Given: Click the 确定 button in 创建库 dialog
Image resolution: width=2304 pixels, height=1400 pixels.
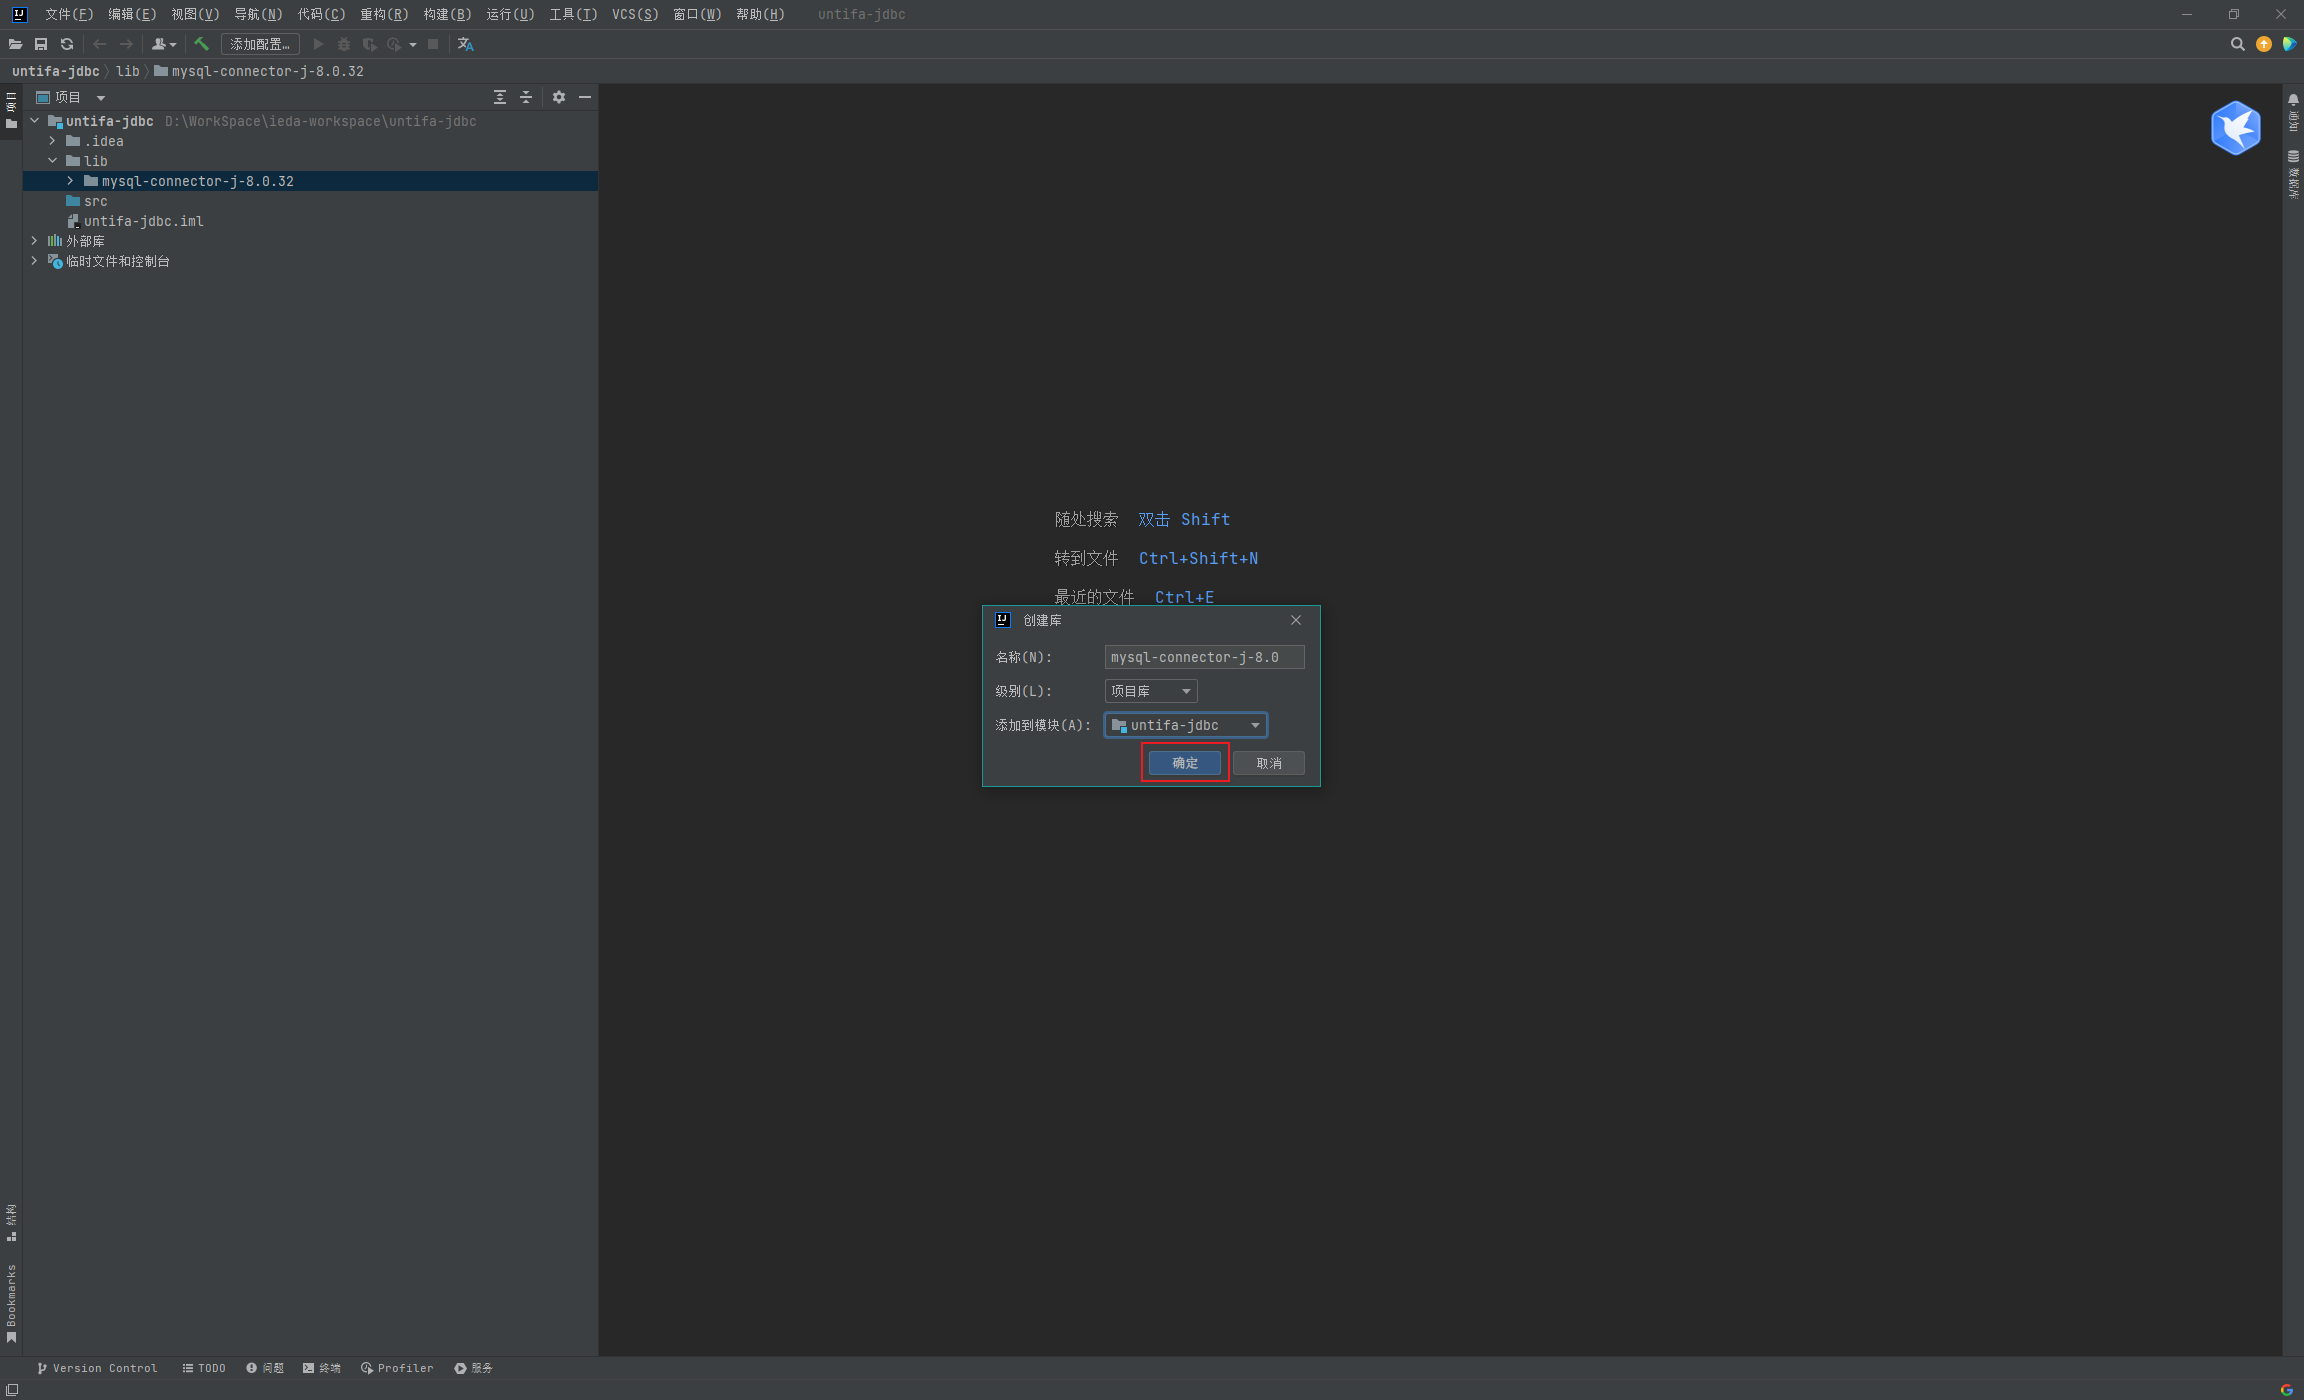Looking at the screenshot, I should coord(1185,763).
